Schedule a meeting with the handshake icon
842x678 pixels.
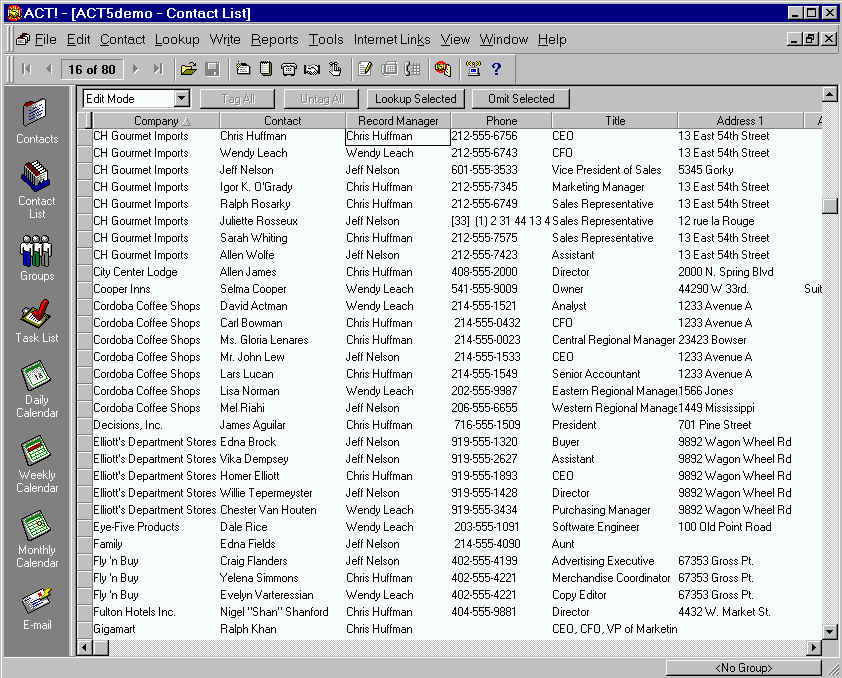[x=312, y=69]
